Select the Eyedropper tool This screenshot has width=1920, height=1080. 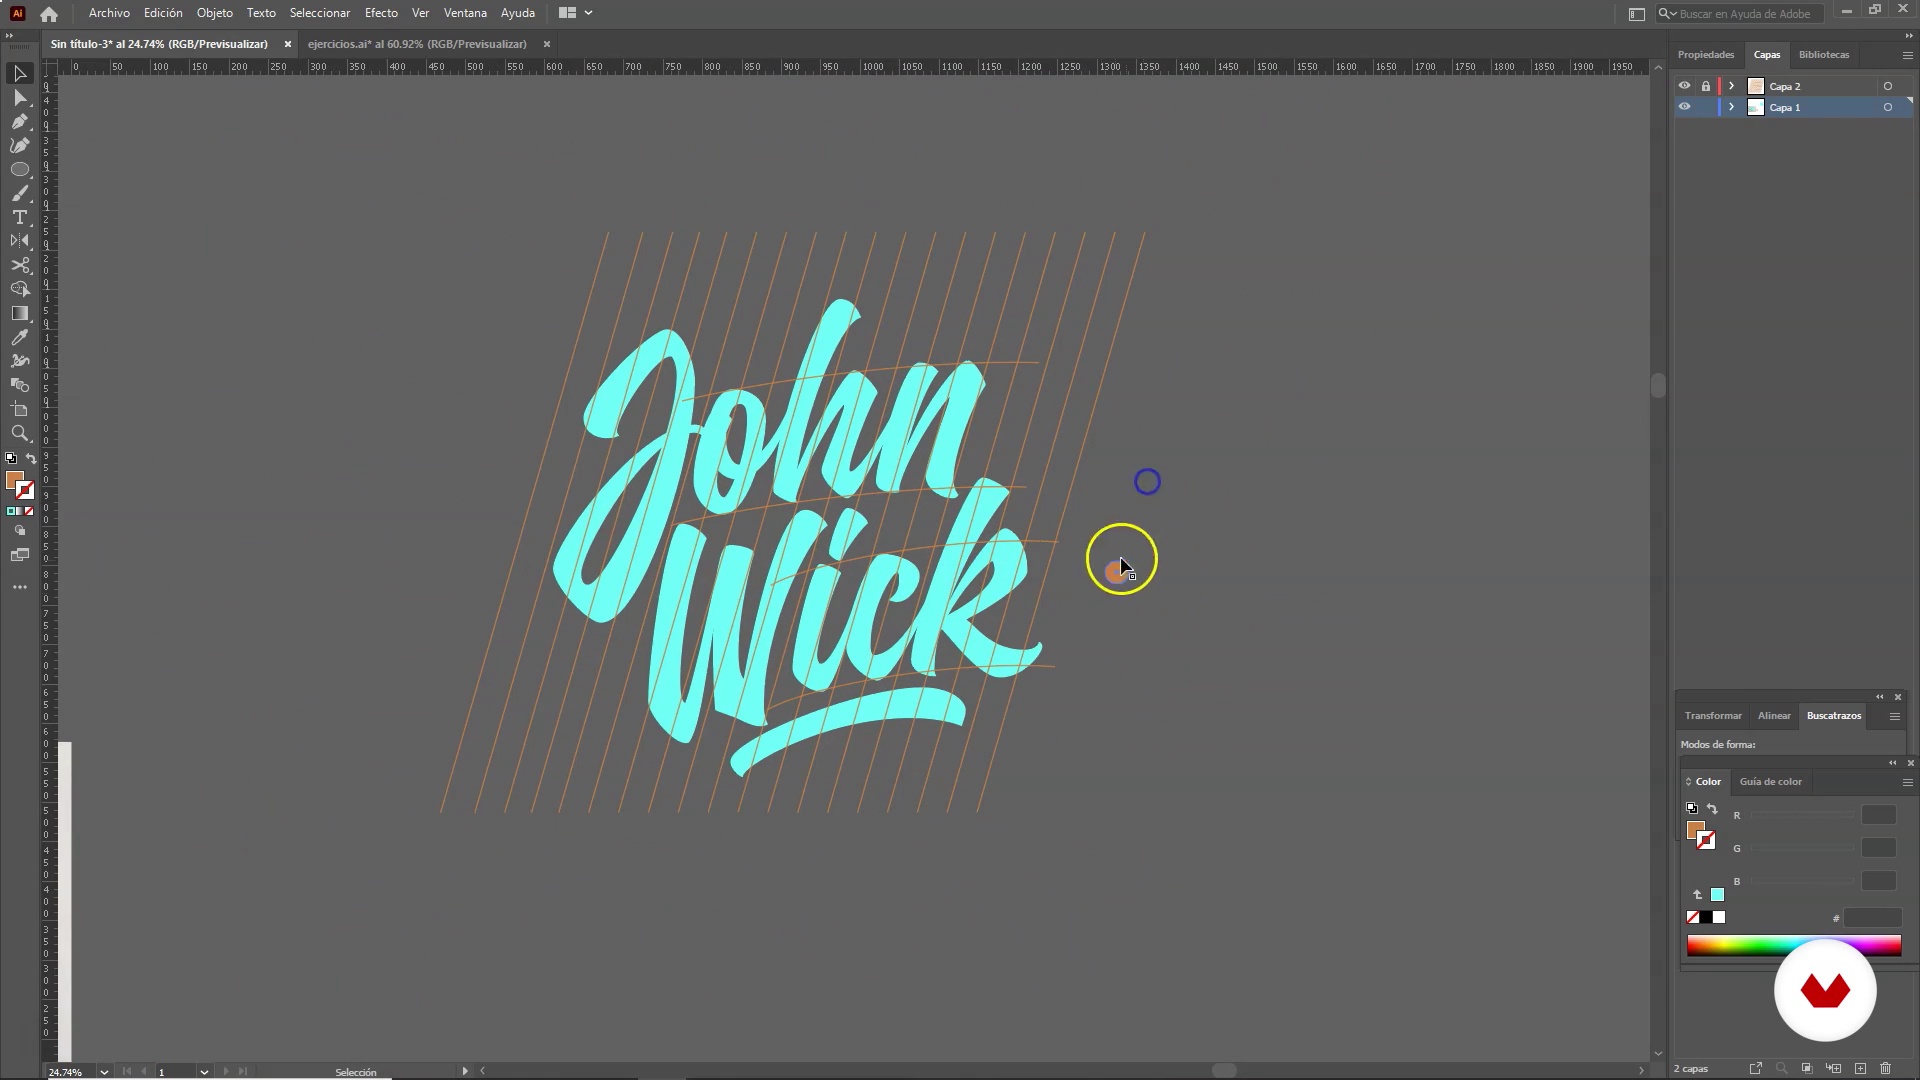20,338
